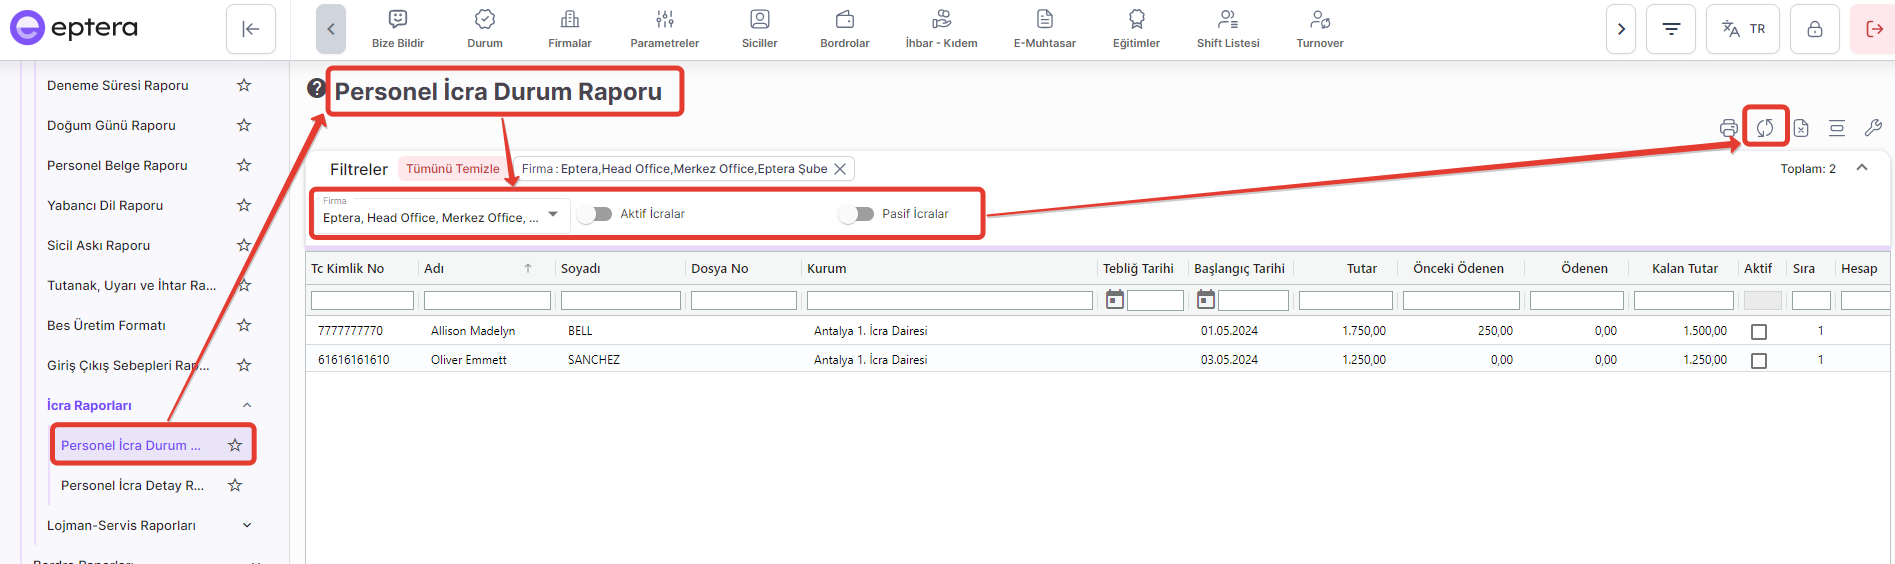
Task: Open the language selector TR icon
Action: coord(1742,29)
